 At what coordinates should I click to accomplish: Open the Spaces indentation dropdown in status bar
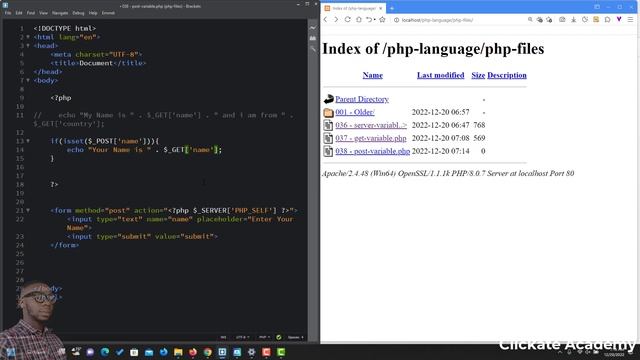(x=296, y=337)
